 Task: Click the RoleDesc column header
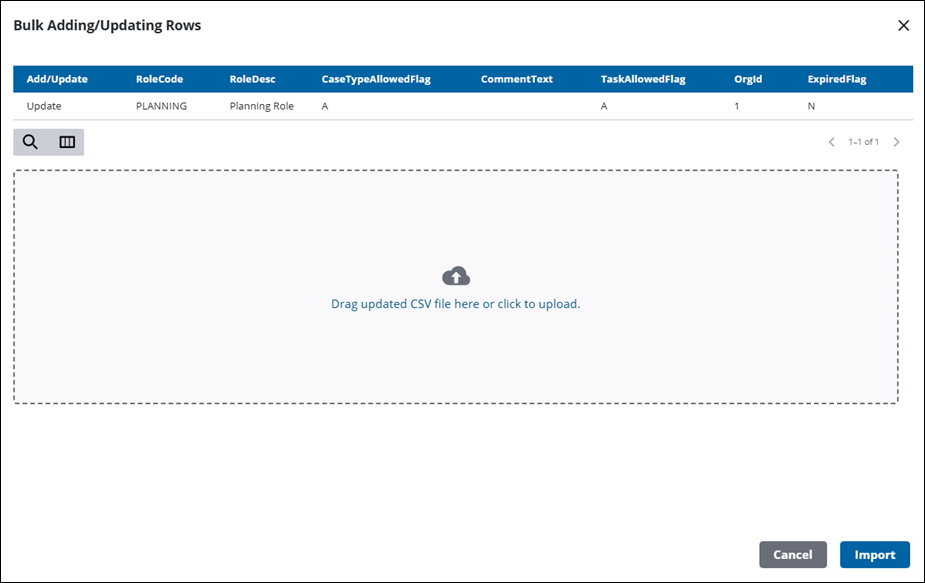tap(252, 79)
